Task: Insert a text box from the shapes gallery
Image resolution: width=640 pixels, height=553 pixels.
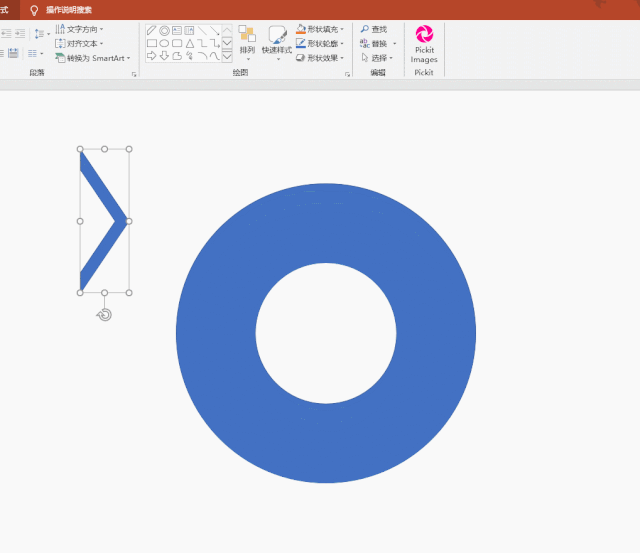Action: click(x=177, y=31)
